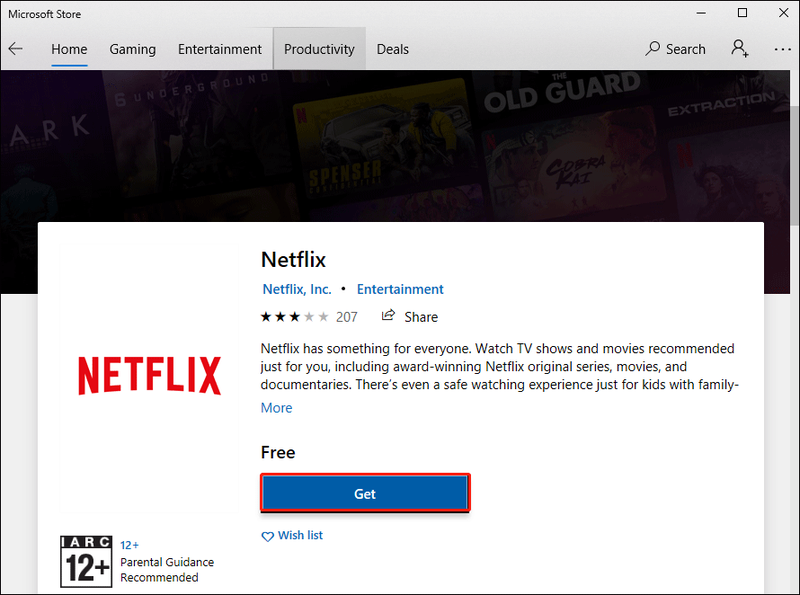This screenshot has width=800, height=595.
Task: Click the account sign-in person icon
Action: 739,48
